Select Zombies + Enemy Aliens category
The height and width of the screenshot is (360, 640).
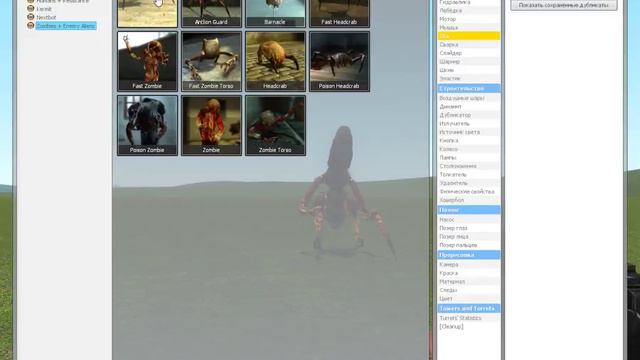tap(66, 26)
